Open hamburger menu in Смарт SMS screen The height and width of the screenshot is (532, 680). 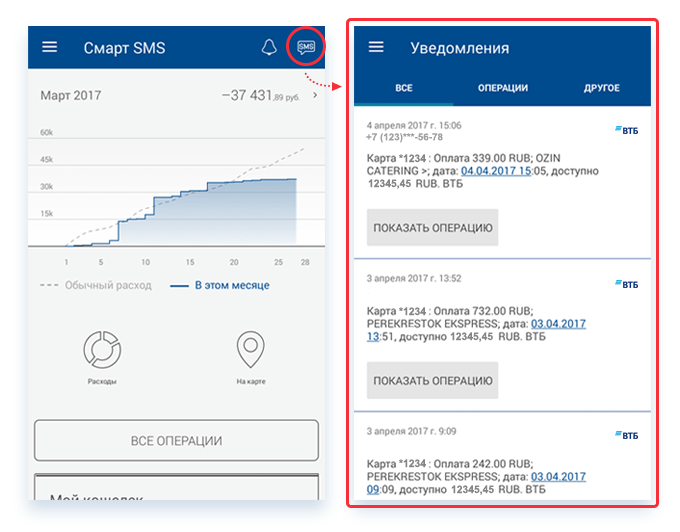point(50,48)
